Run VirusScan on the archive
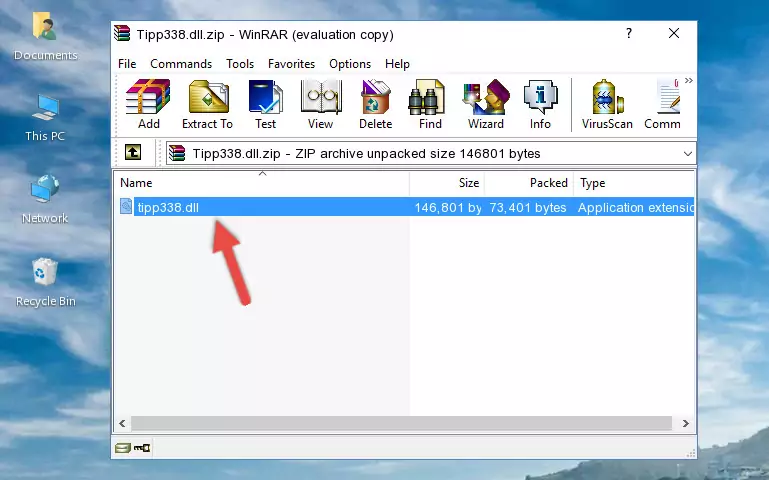Screen dimensions: 769x480 [x=607, y=104]
